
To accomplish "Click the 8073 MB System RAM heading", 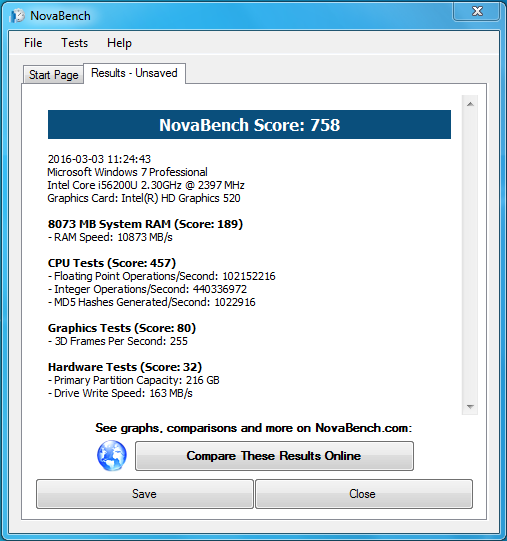I will [x=145, y=224].
